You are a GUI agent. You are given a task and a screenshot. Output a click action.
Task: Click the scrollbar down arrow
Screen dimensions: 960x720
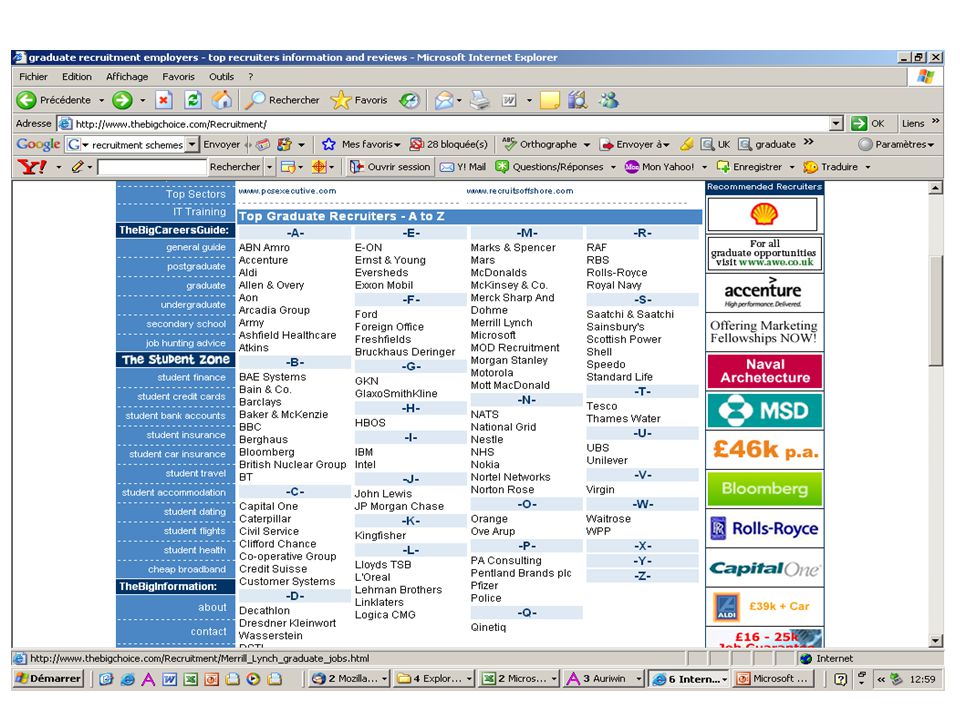(x=936, y=641)
